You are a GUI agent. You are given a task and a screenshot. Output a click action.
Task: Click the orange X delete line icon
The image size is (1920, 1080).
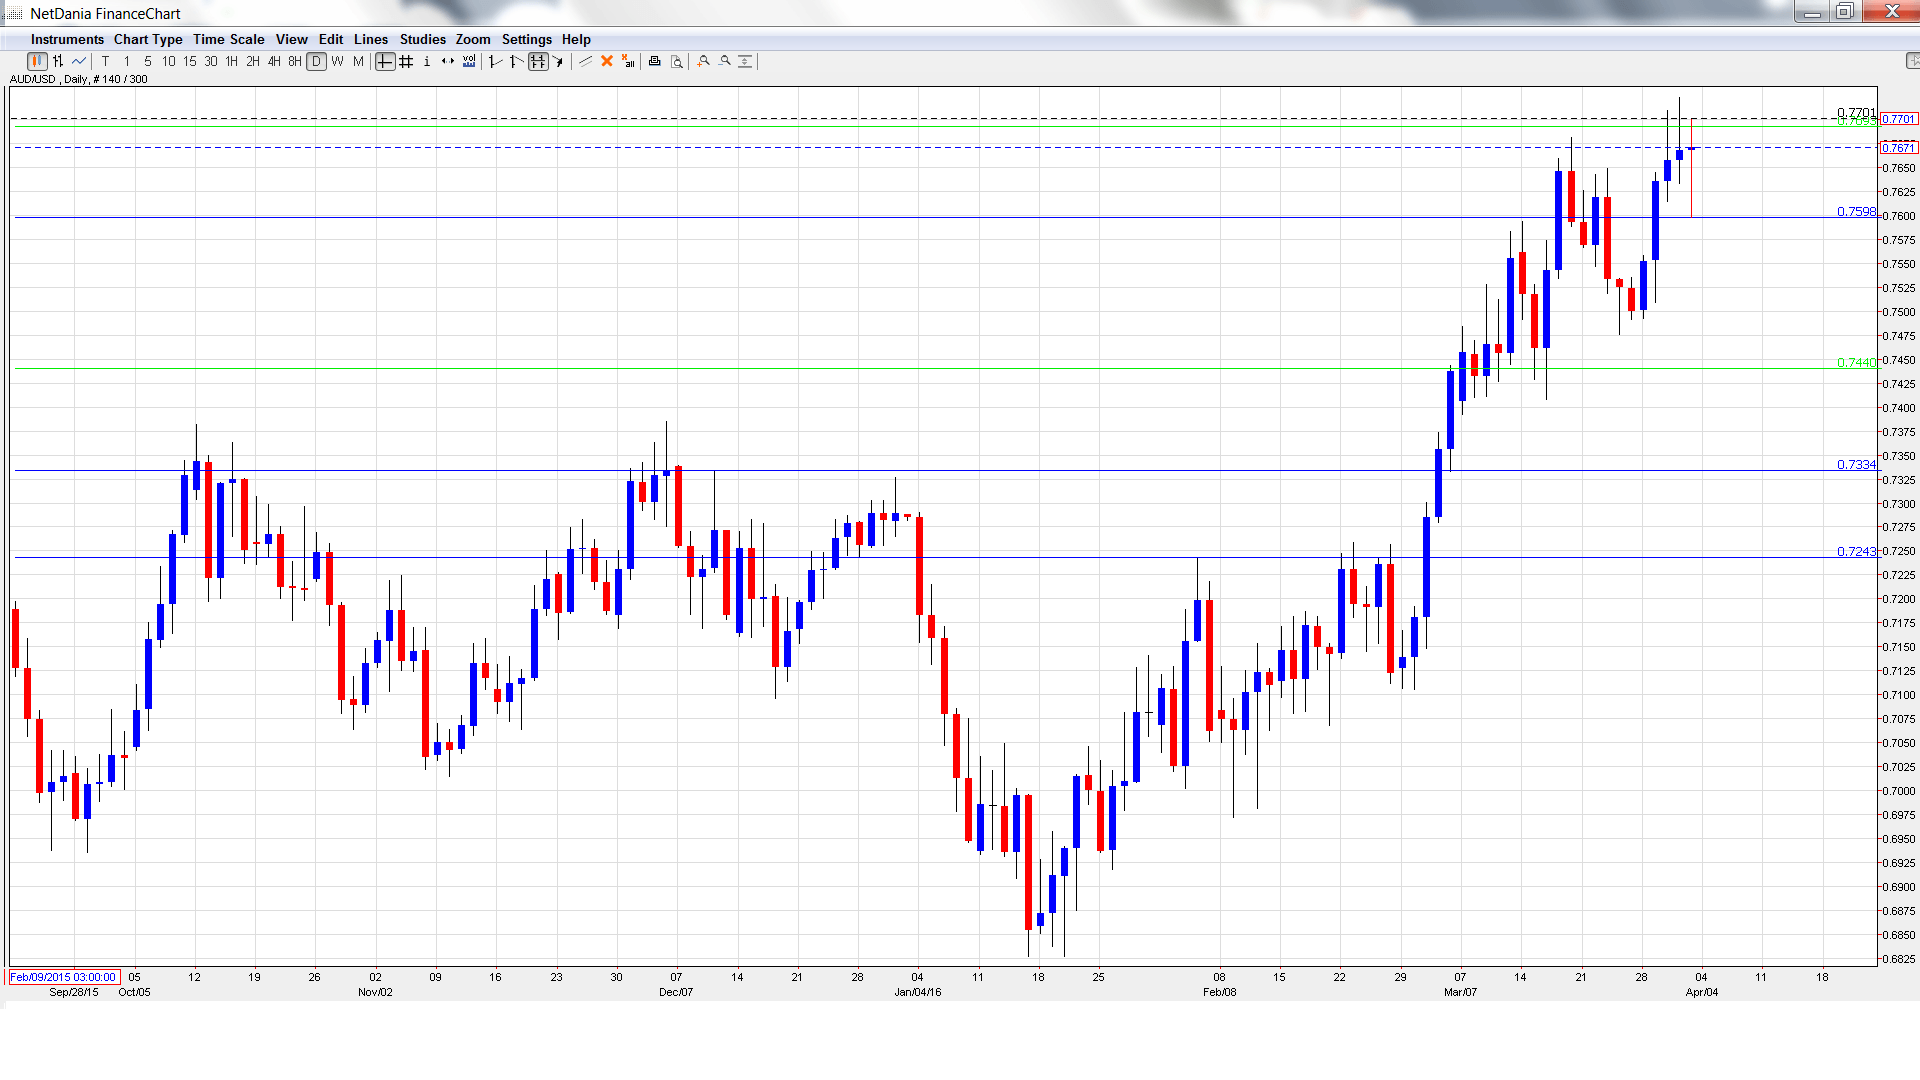pos(607,62)
